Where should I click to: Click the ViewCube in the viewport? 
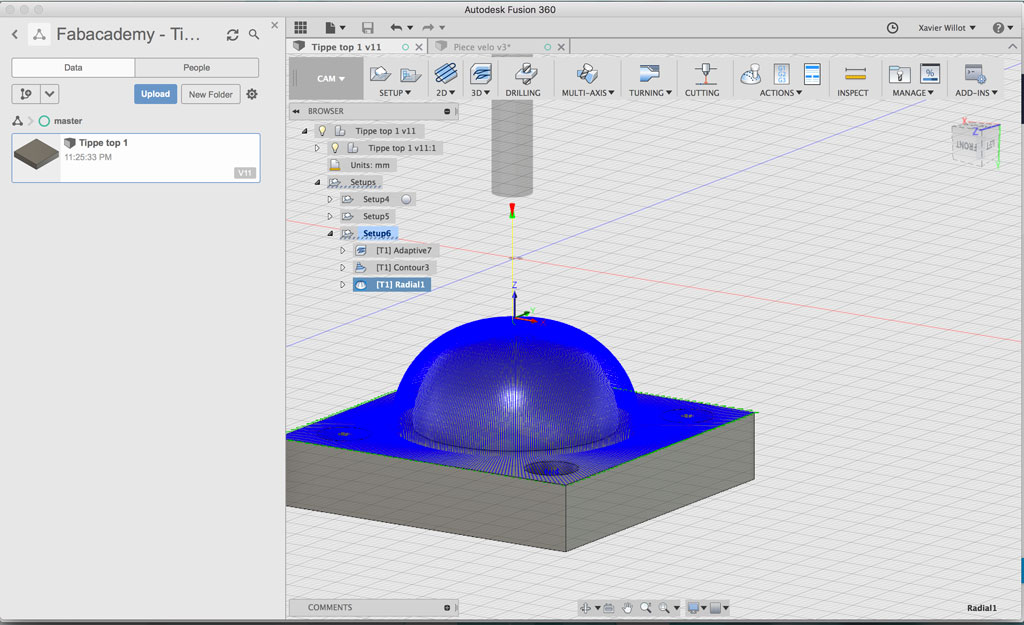coord(976,143)
